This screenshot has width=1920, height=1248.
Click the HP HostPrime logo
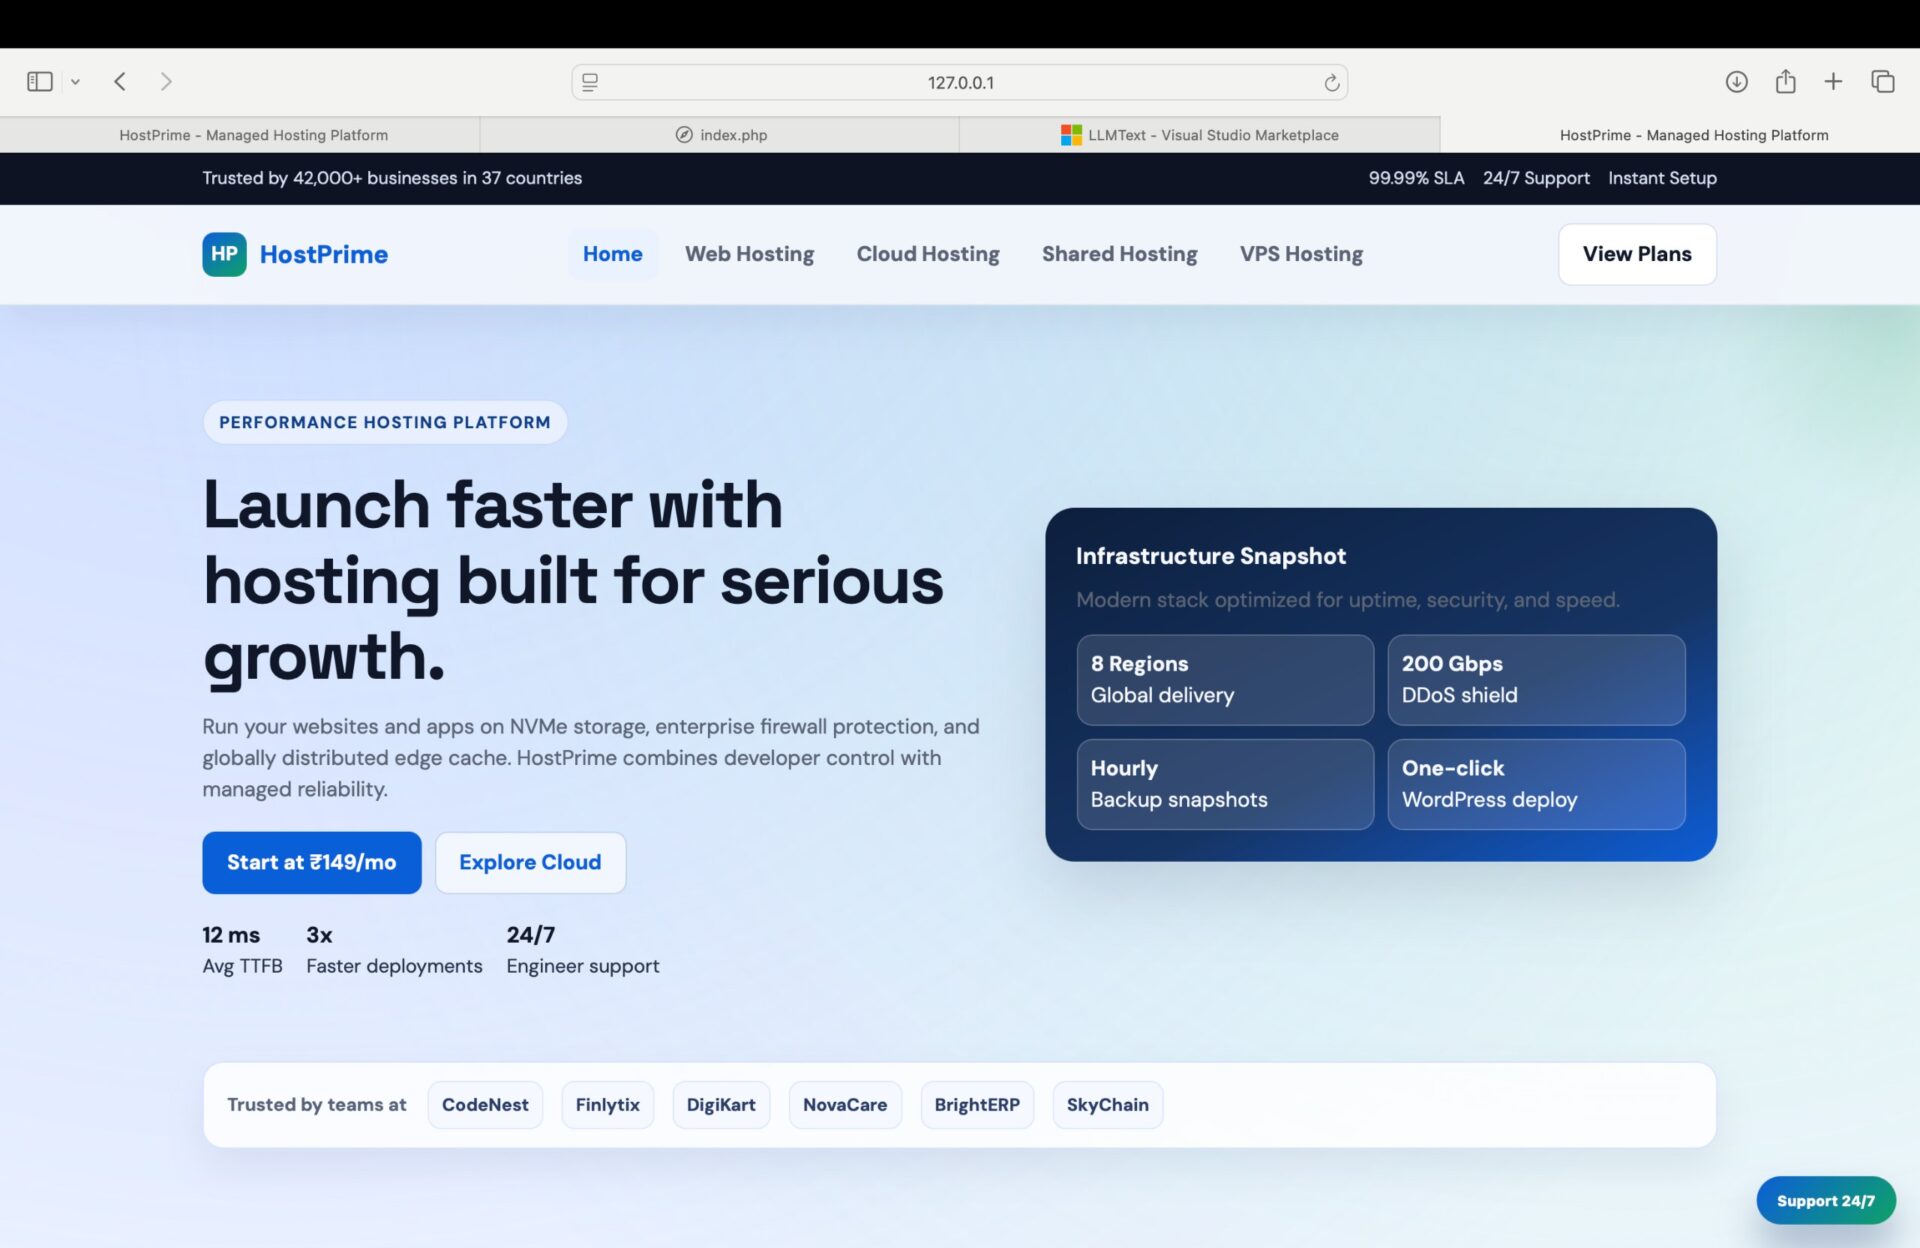(x=295, y=254)
